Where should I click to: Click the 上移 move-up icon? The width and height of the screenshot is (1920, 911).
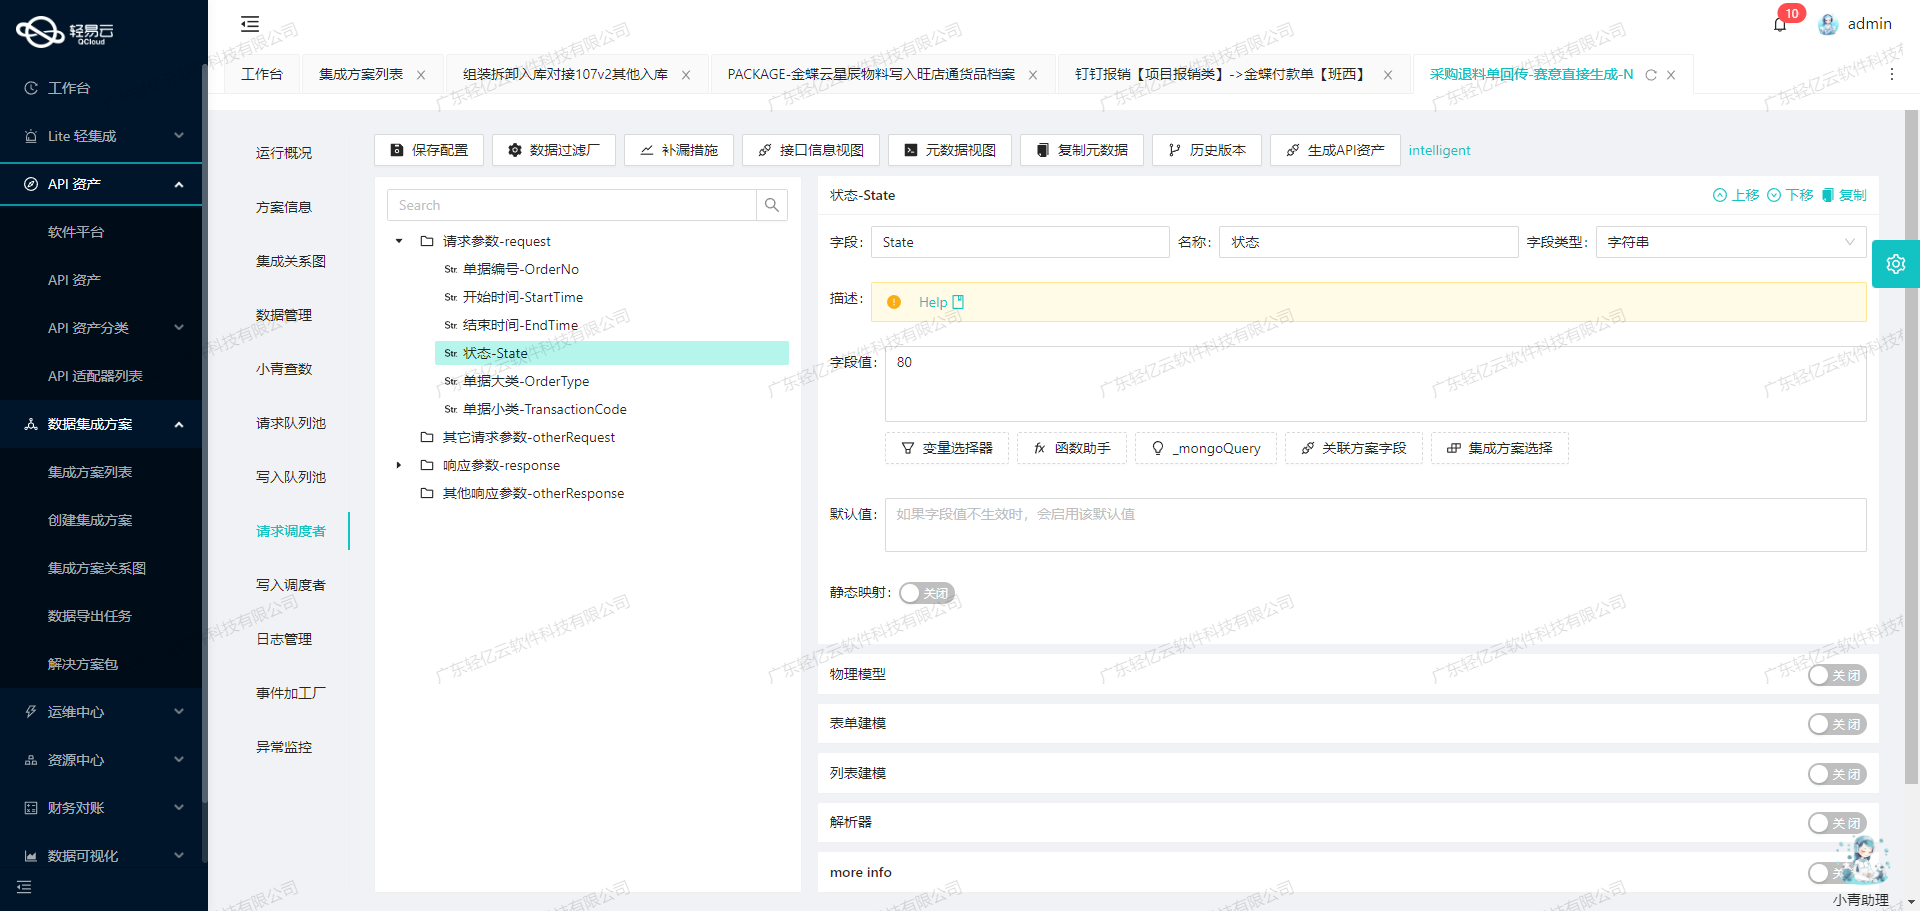click(x=1720, y=195)
